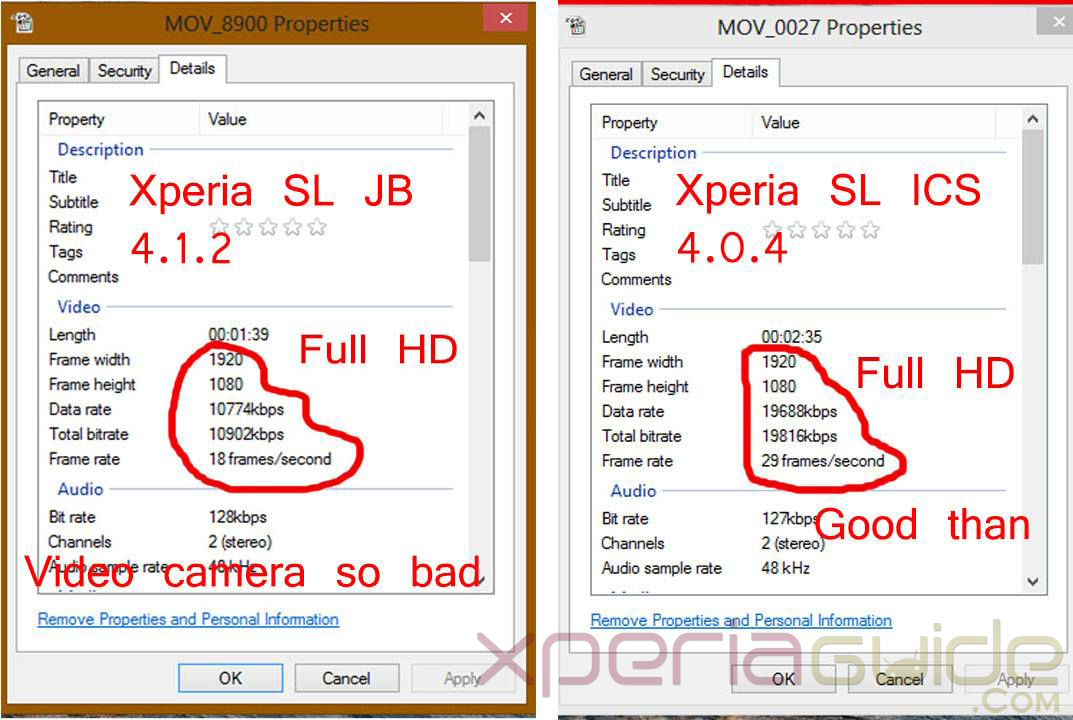Screen dimensions: 1073x720
Task: Set third rating star in MOV_0027 window
Action: (820, 230)
